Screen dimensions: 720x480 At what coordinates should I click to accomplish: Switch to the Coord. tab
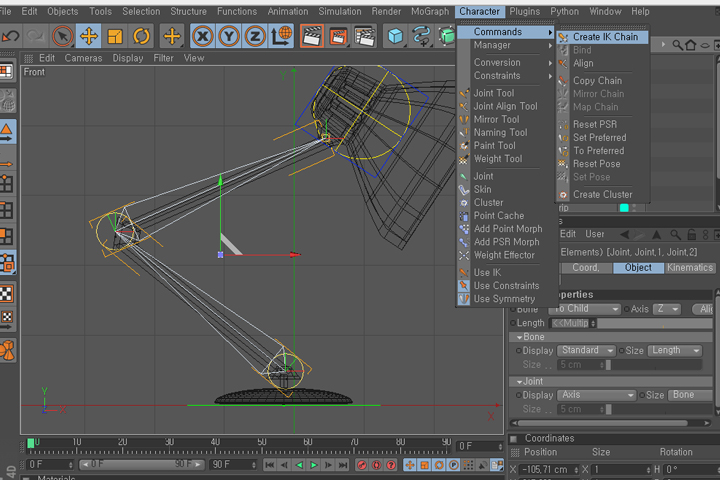(x=585, y=268)
